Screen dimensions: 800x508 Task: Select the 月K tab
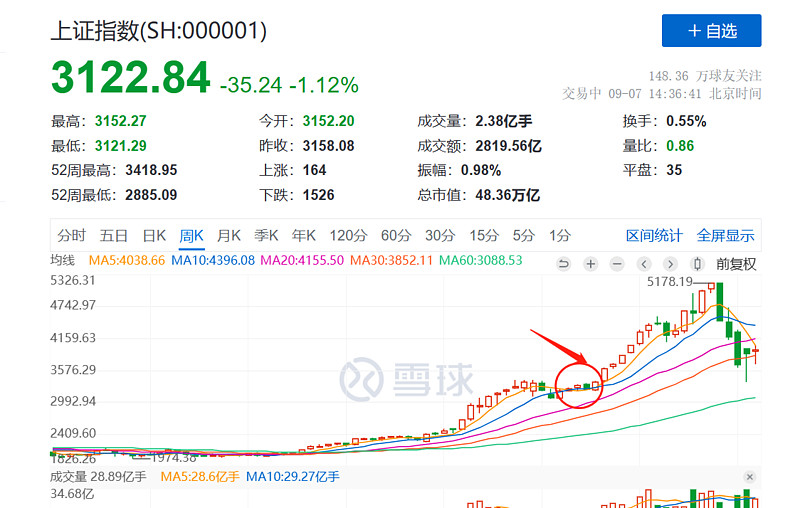[x=229, y=236]
